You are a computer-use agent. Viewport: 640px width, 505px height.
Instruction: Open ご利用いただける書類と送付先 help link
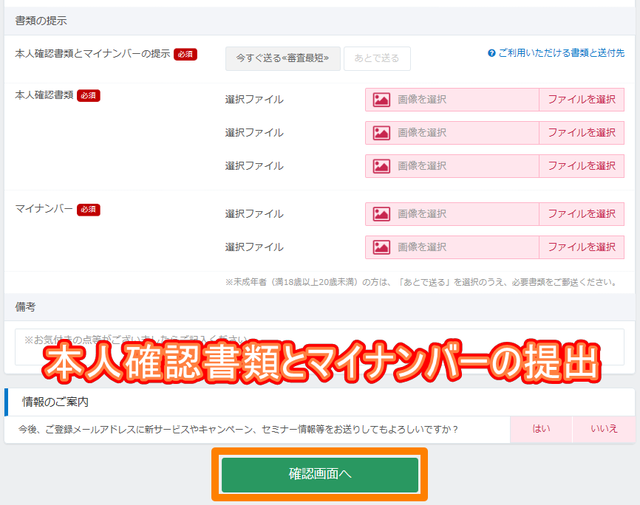pyautogui.click(x=561, y=53)
